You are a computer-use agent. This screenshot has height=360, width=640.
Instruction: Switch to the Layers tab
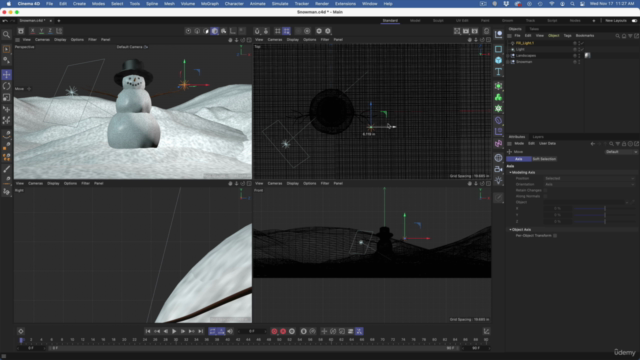[538, 137]
